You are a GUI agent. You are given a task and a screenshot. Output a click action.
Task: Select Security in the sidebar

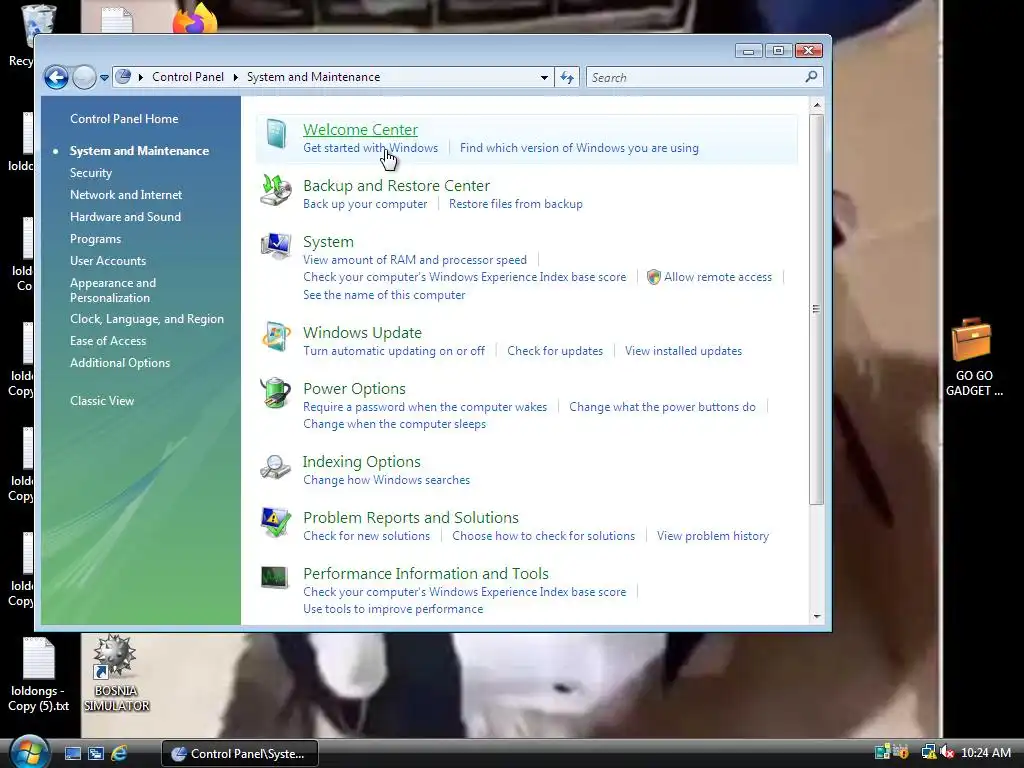coord(91,173)
